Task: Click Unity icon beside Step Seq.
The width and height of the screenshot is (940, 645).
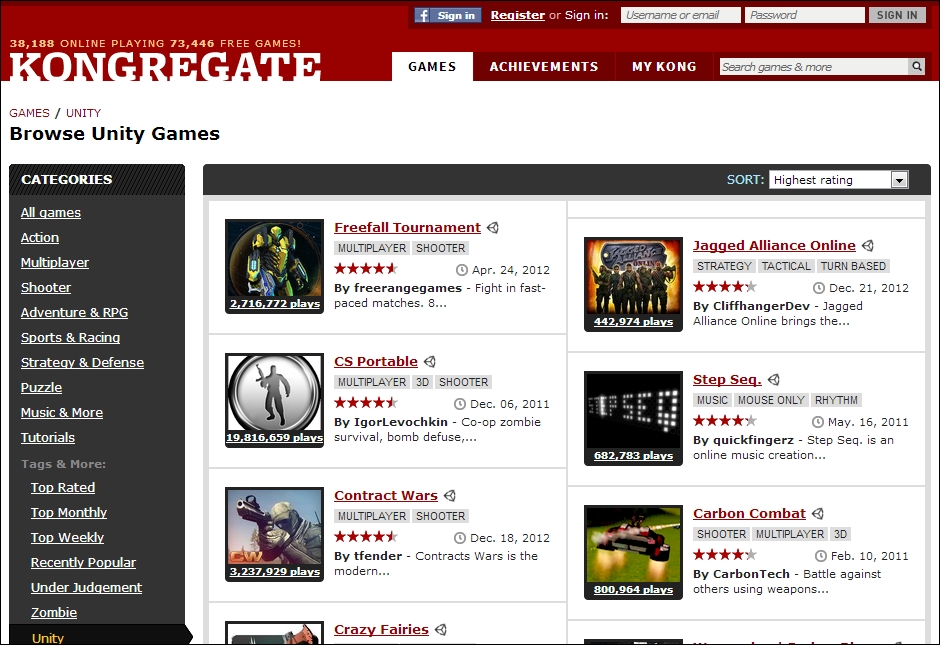Action: click(774, 380)
